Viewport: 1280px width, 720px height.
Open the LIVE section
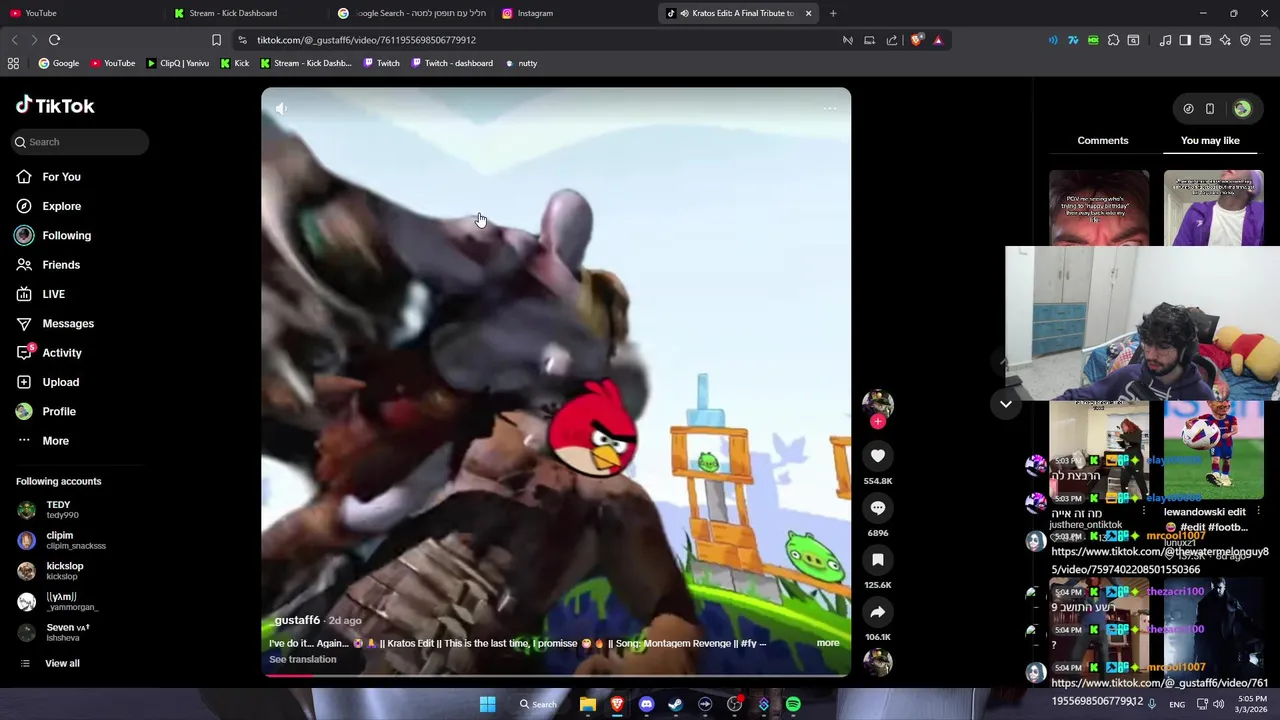[x=53, y=294]
